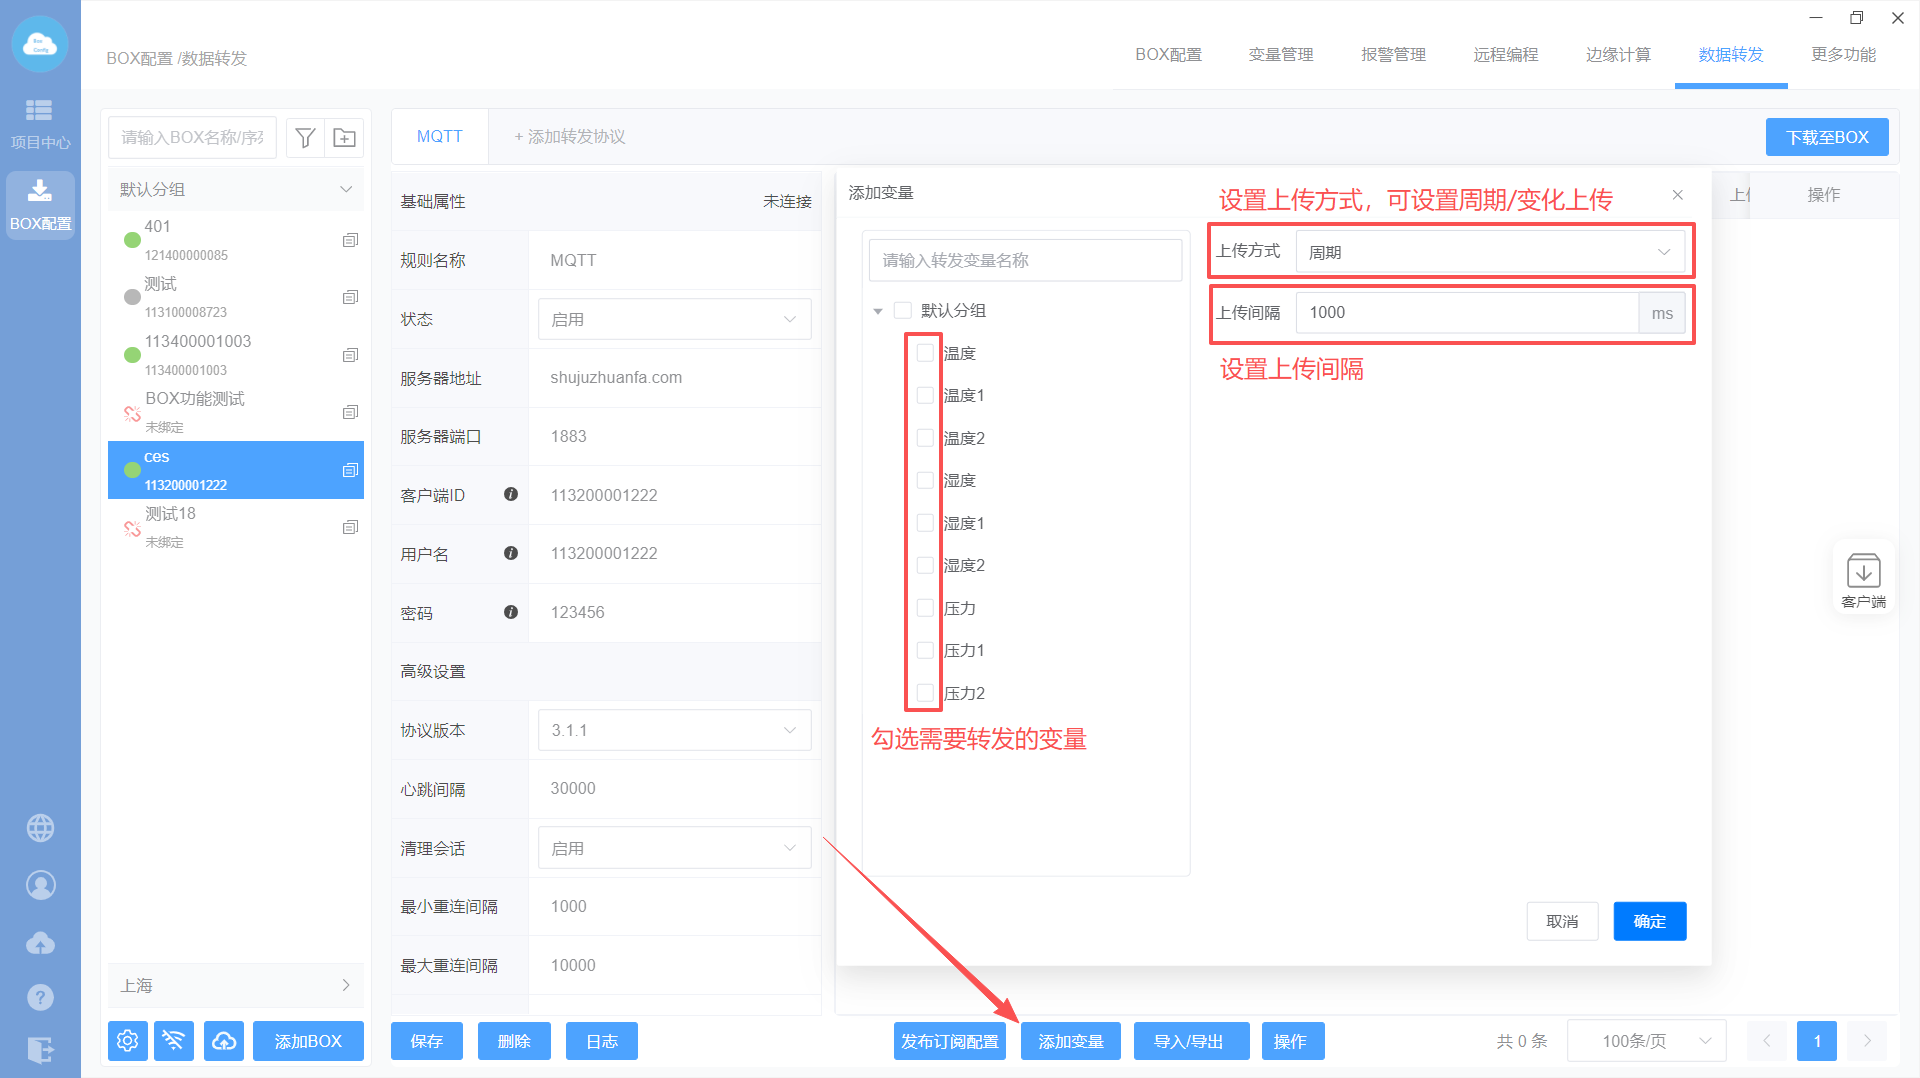This screenshot has height=1078, width=1920.
Task: Click the filter funnel icon
Action: click(x=305, y=138)
